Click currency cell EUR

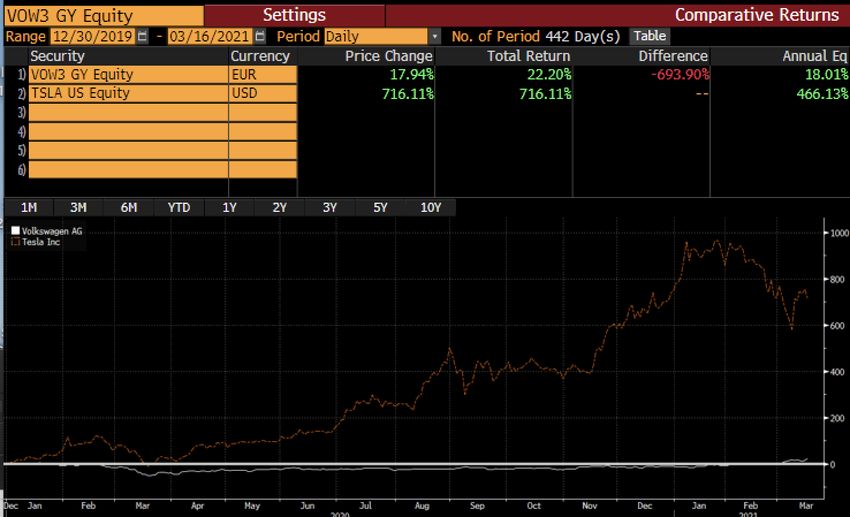click(x=262, y=75)
